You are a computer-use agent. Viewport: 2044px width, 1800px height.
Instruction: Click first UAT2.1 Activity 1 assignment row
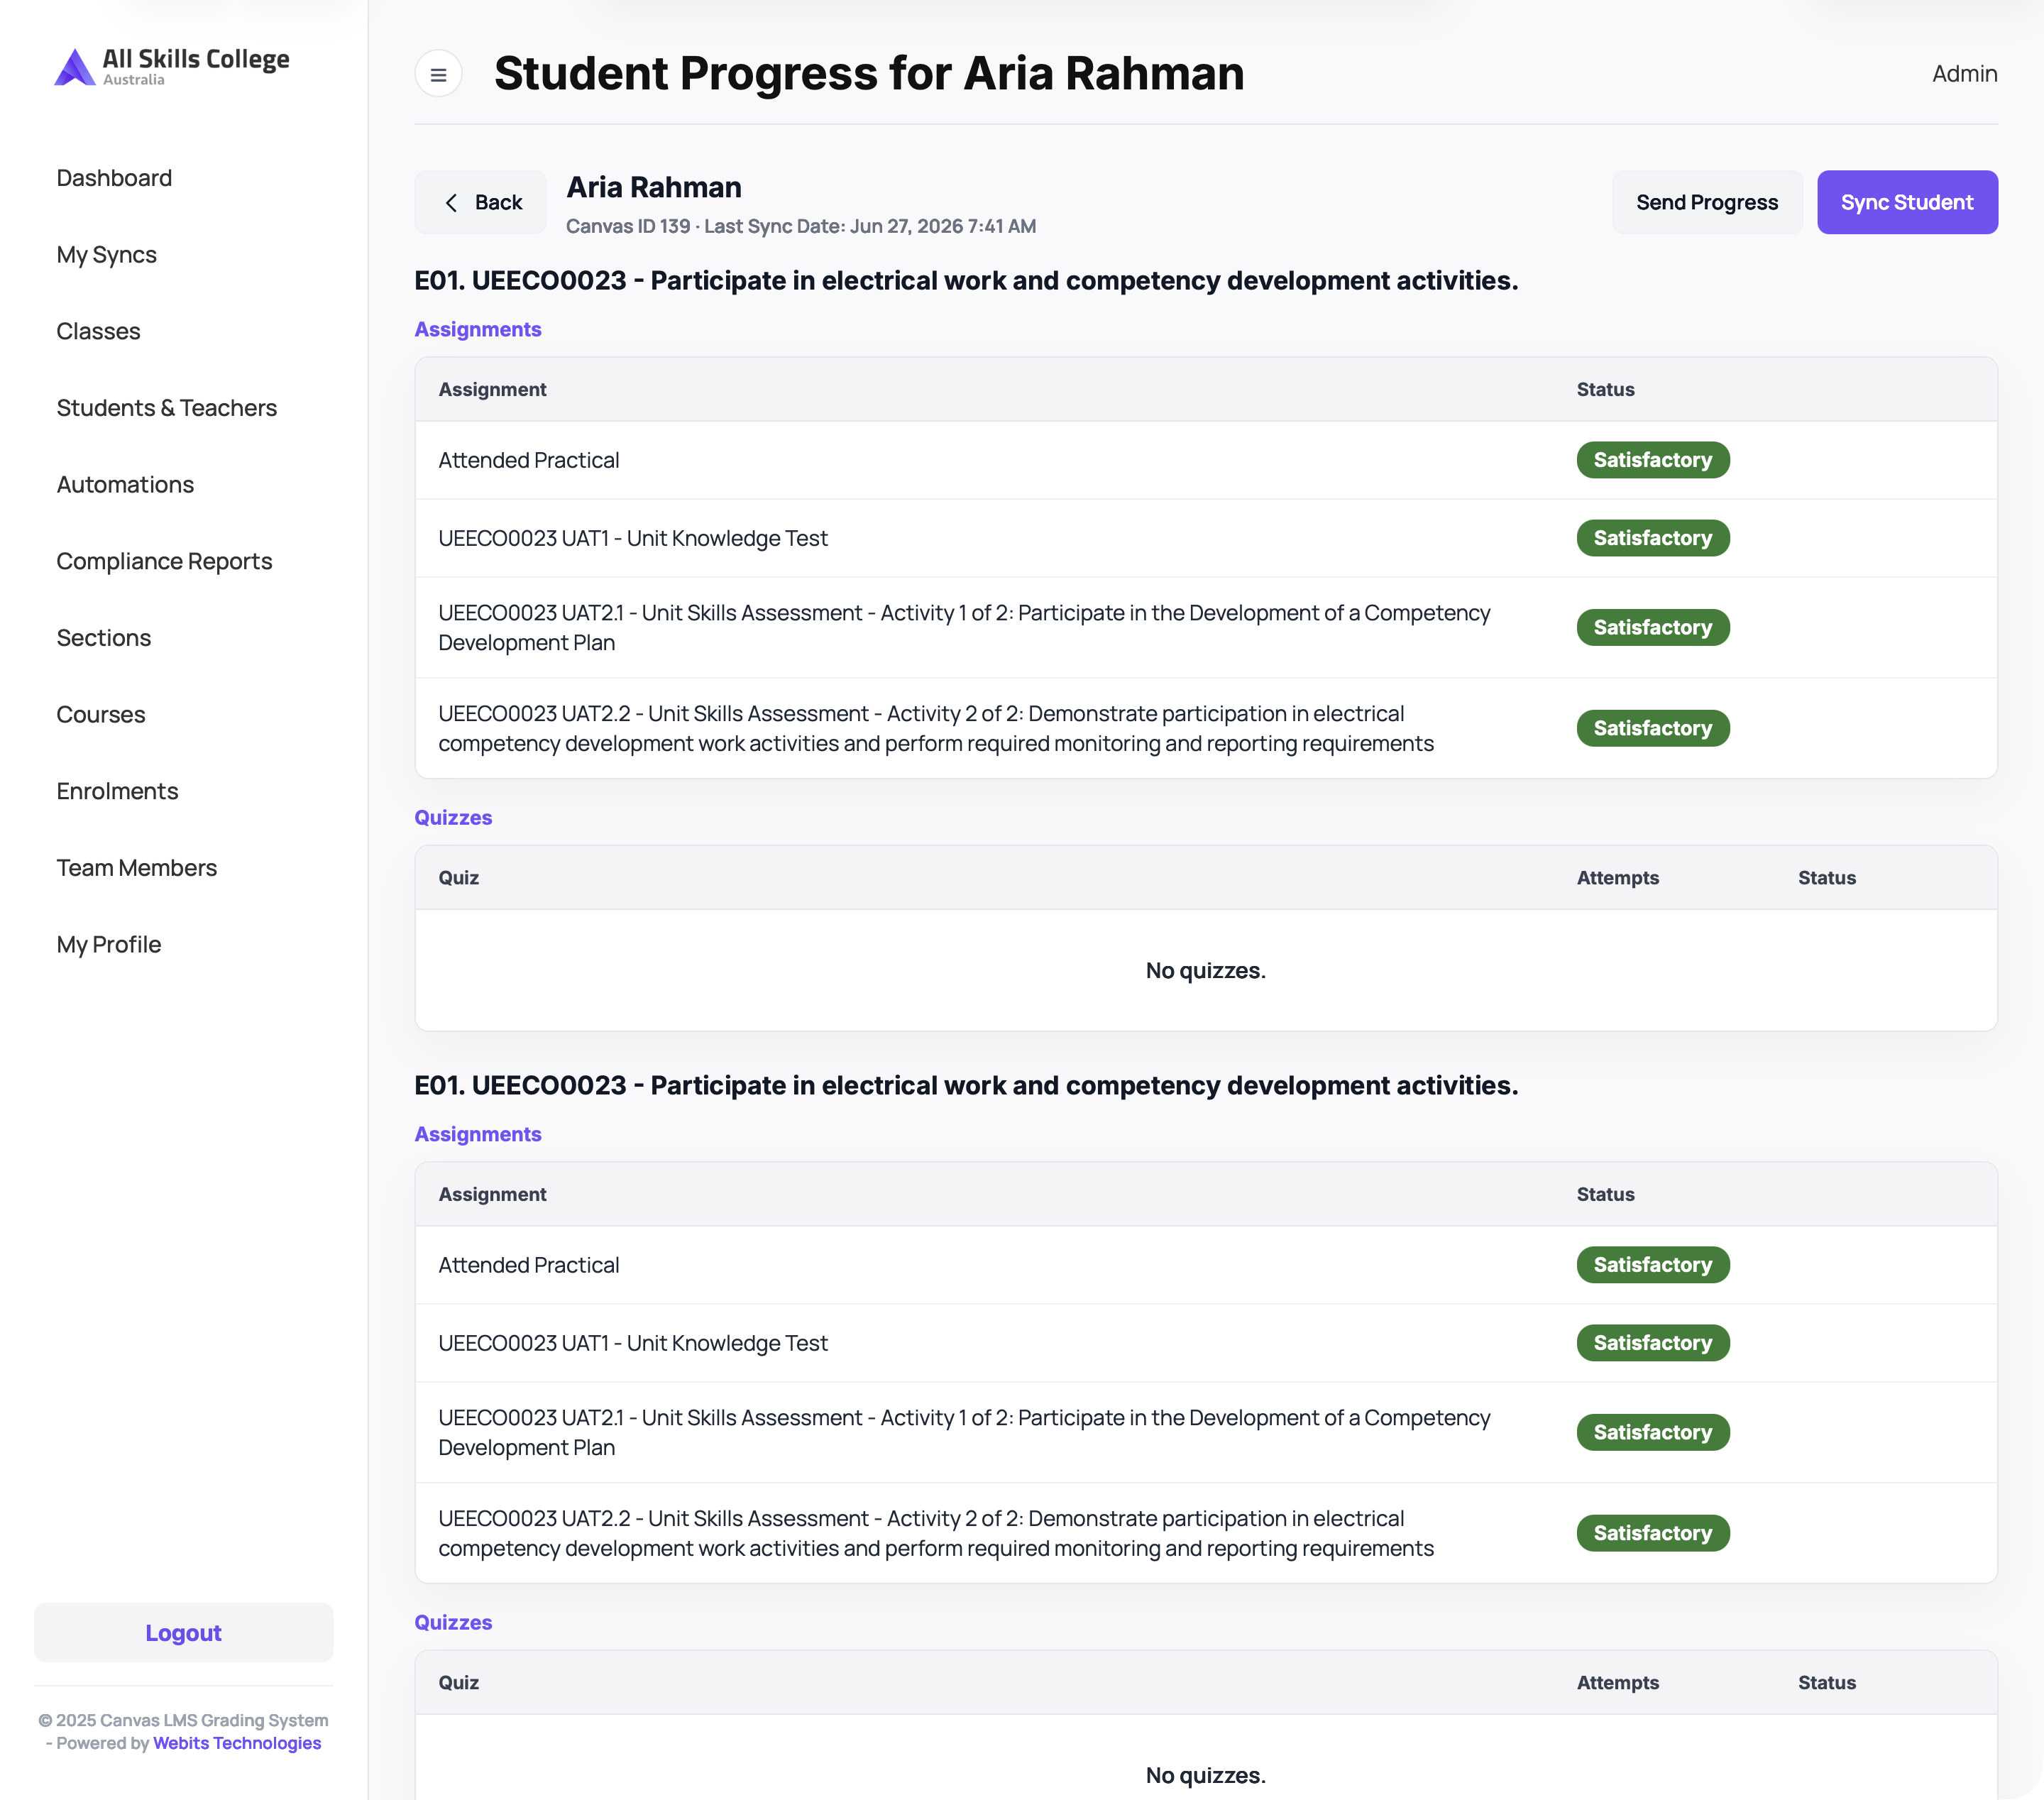coord(1206,628)
